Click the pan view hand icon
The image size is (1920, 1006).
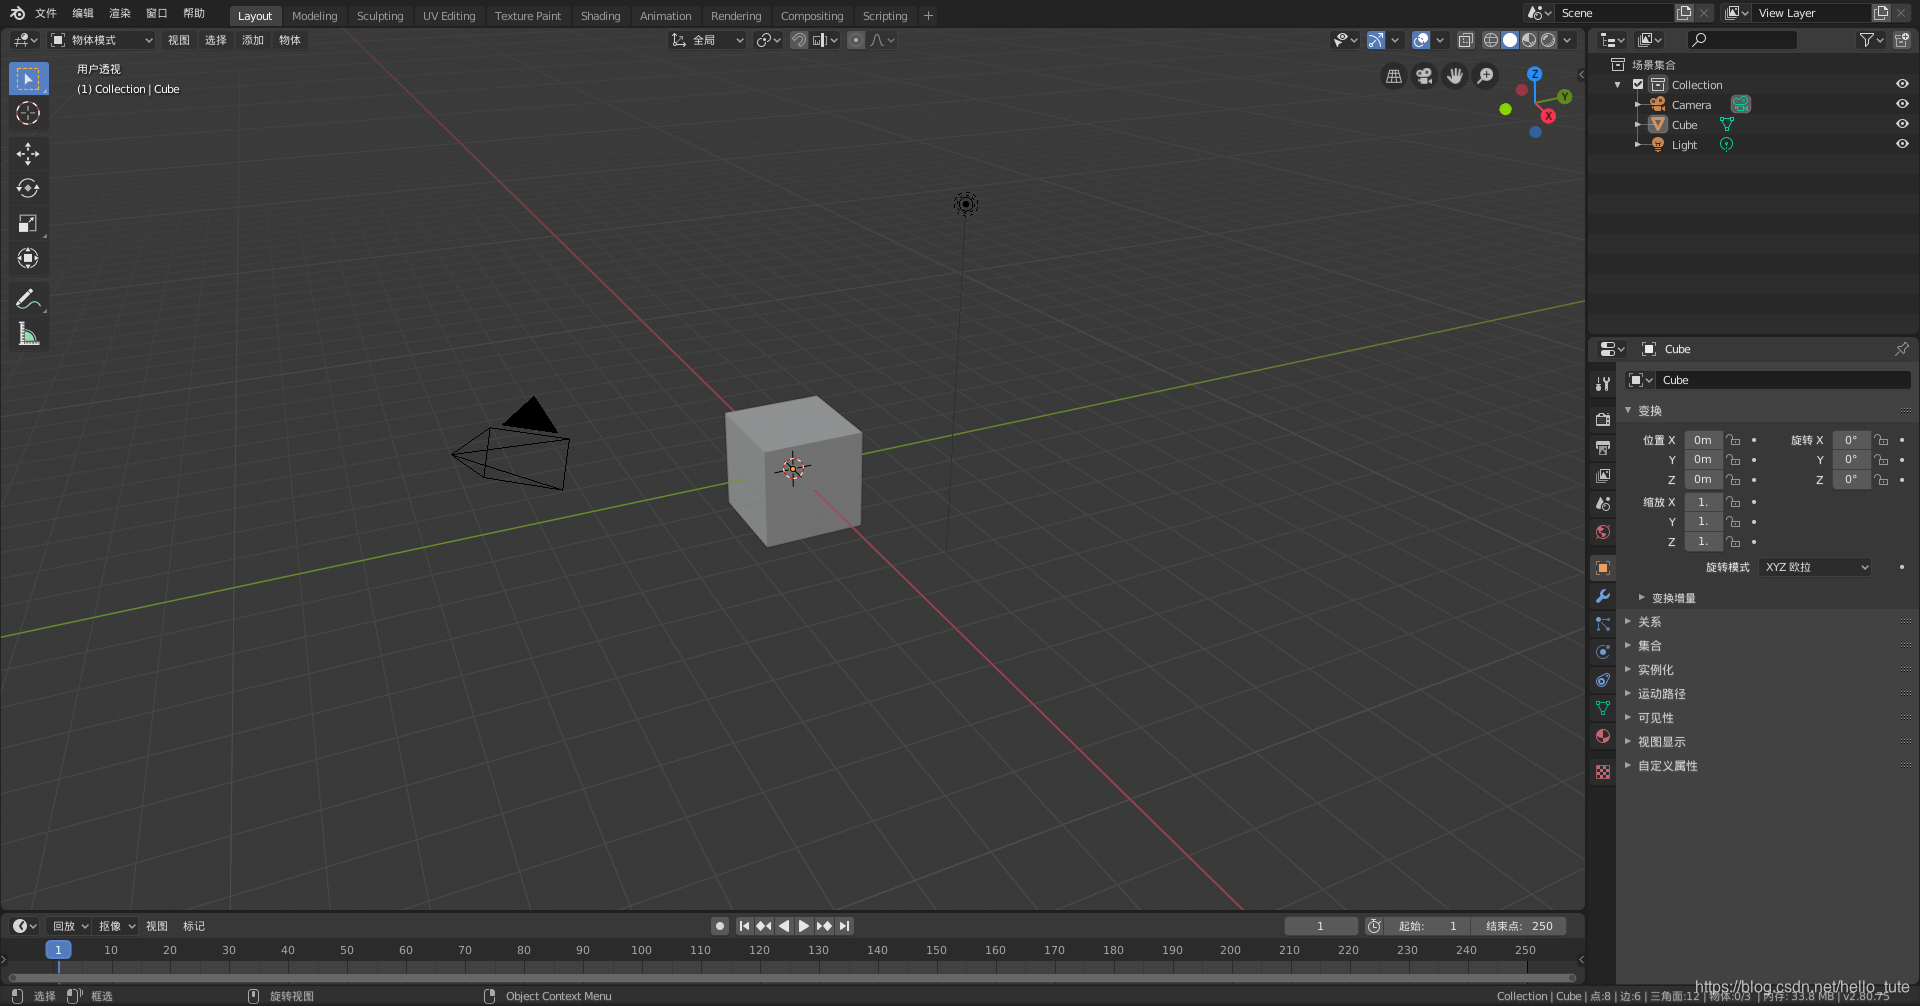[1455, 76]
